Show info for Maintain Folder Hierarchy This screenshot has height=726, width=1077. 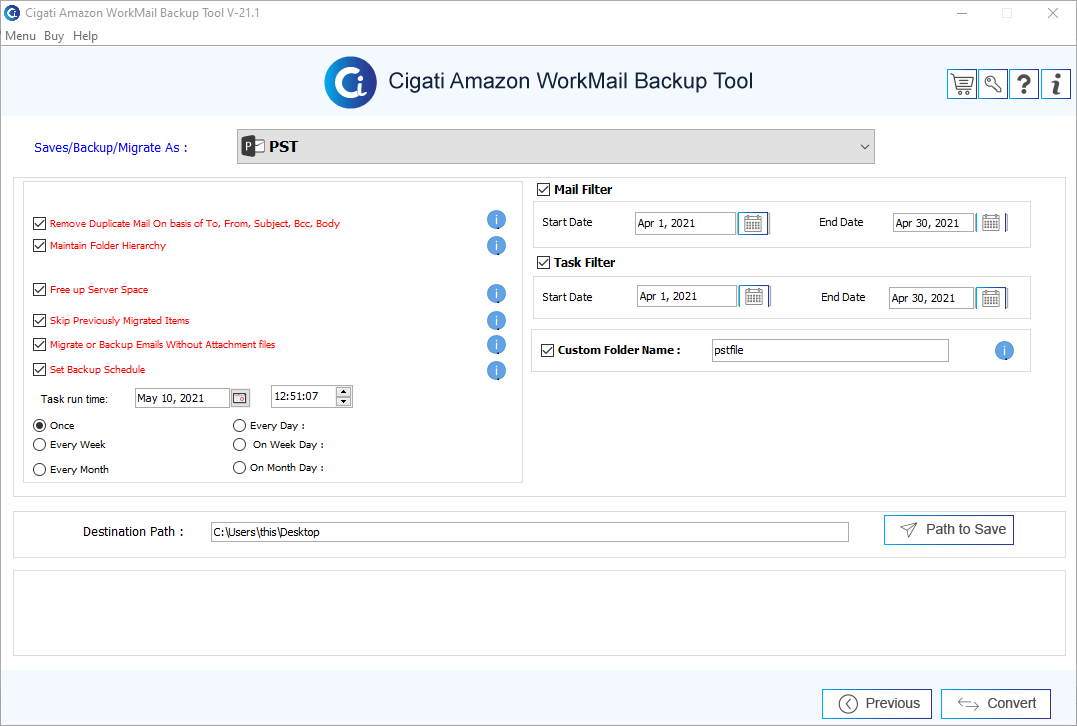(x=497, y=246)
